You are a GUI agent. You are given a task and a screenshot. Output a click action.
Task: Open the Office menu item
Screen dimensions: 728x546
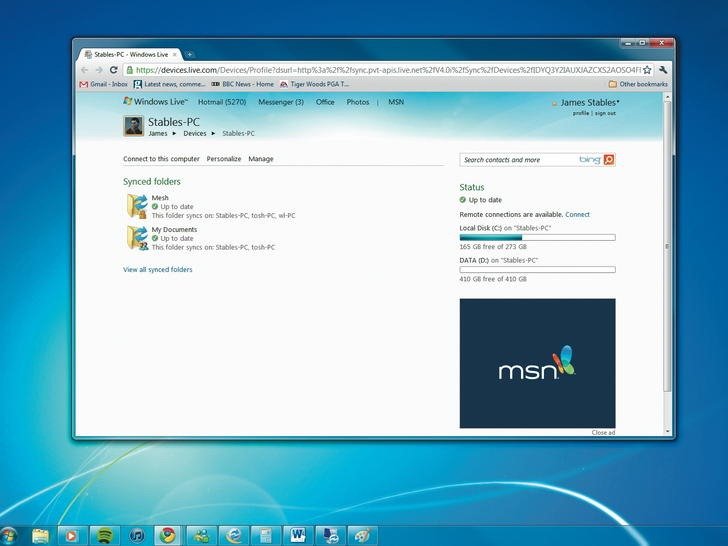pos(325,102)
